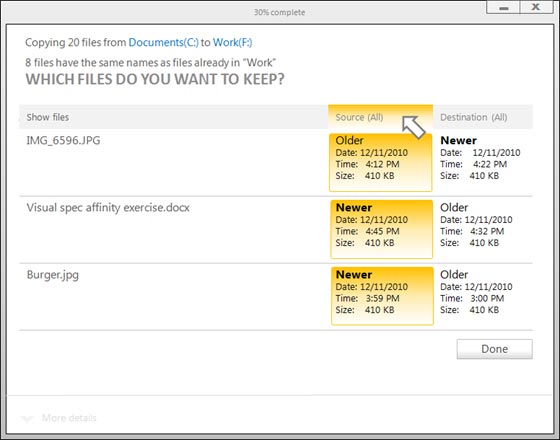Select the IMG_6596.JPG file name
Image resolution: width=560 pixels, height=440 pixels.
[x=63, y=140]
